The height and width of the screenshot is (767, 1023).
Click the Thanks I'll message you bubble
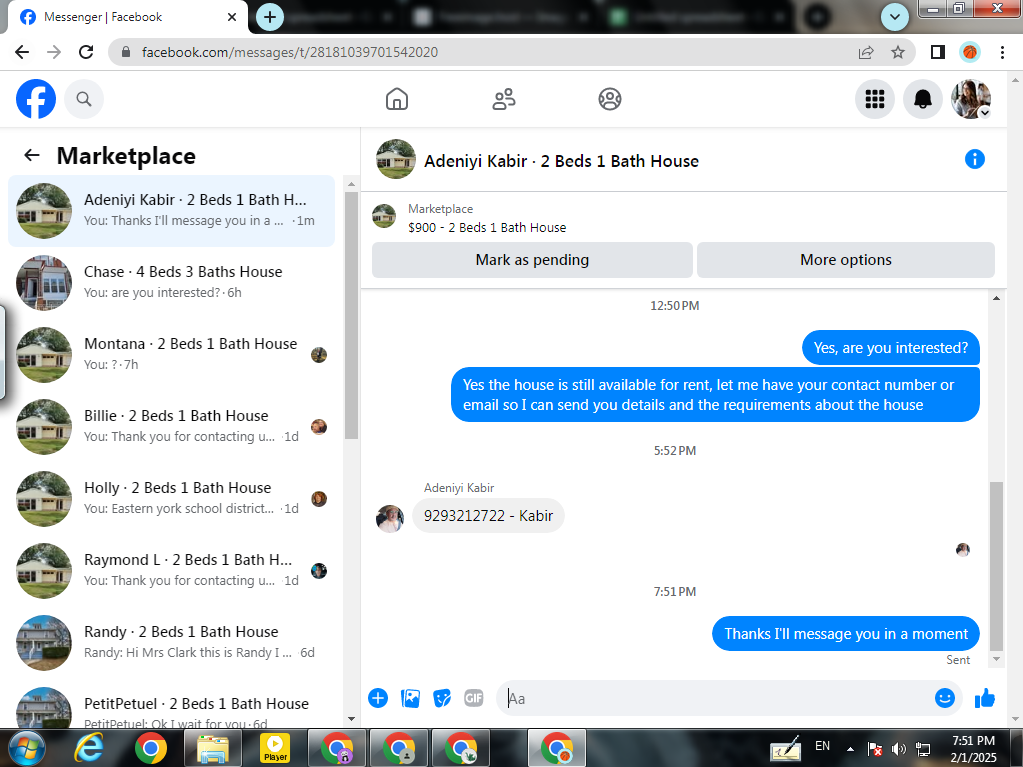coord(846,634)
